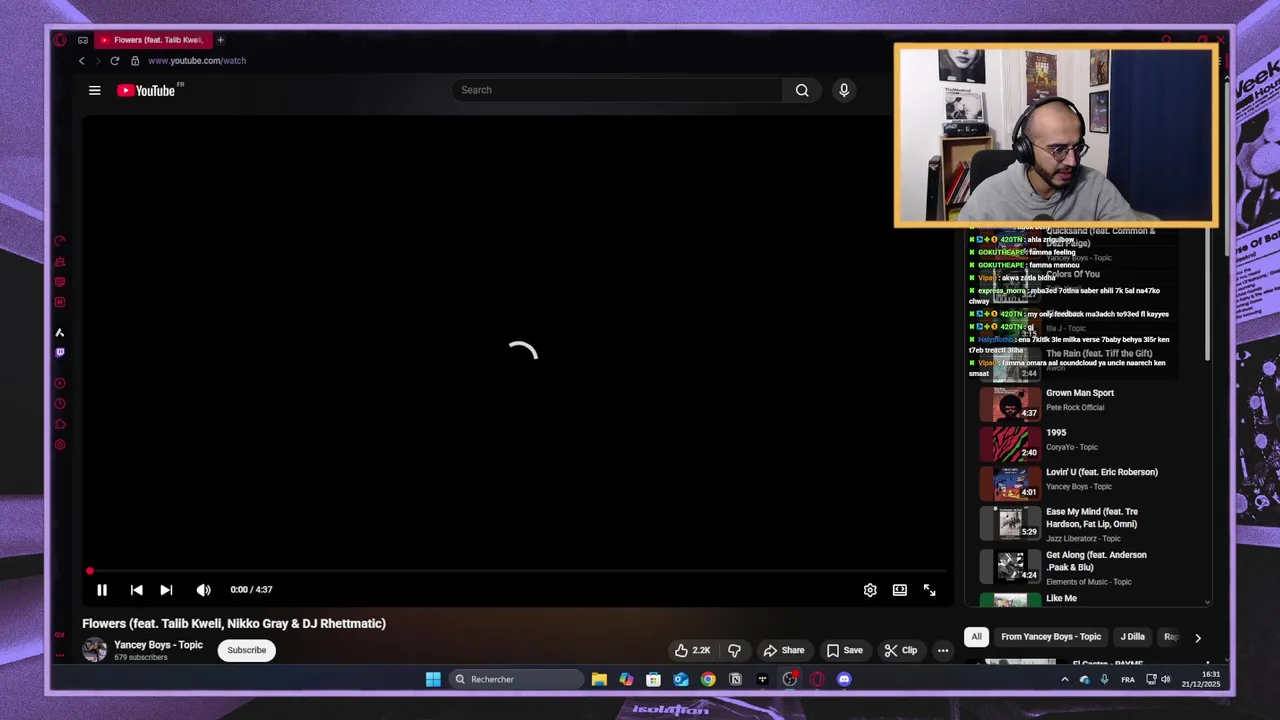Open taskbar clock 16:31 calendar
This screenshot has width=1280, height=720.
point(1201,680)
